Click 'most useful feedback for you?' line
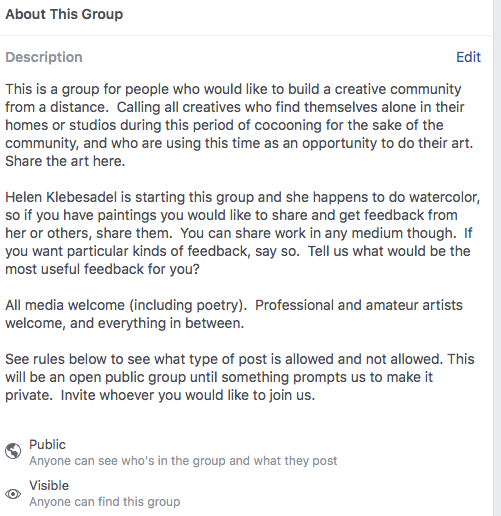 tap(102, 269)
